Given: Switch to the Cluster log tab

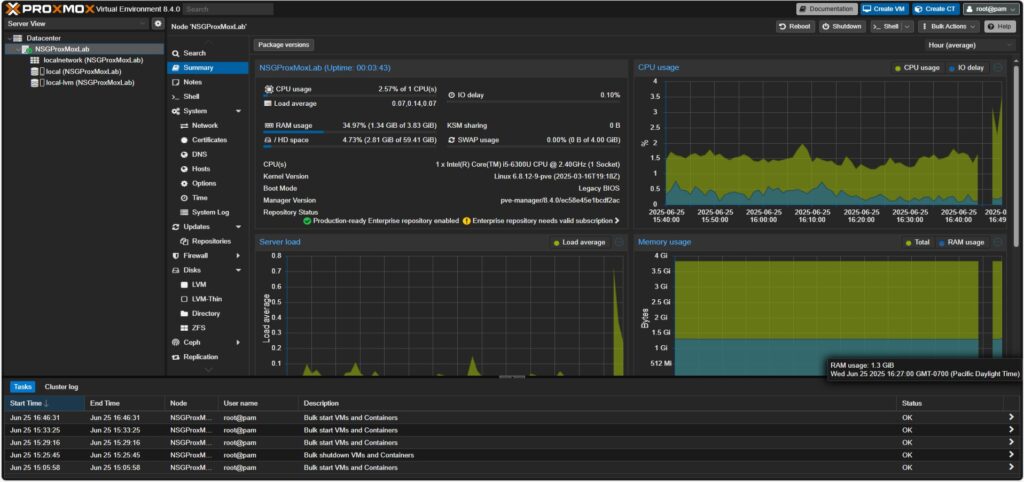Looking at the screenshot, I should click(61, 387).
